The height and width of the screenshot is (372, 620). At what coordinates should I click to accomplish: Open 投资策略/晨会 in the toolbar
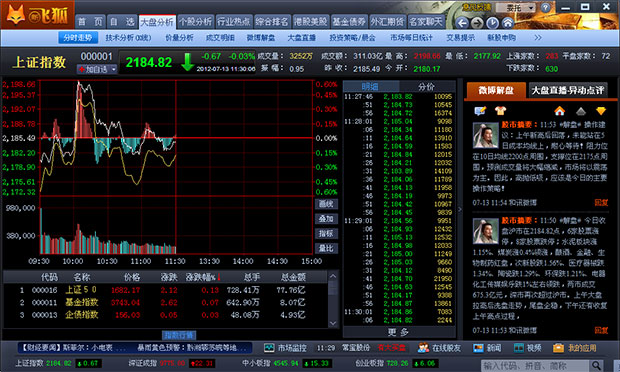coord(352,38)
